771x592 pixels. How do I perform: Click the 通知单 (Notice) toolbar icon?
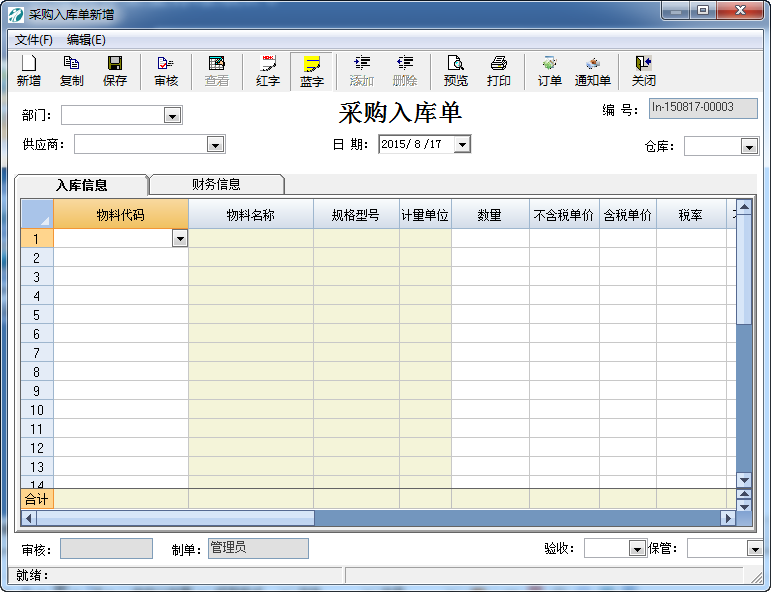click(593, 71)
